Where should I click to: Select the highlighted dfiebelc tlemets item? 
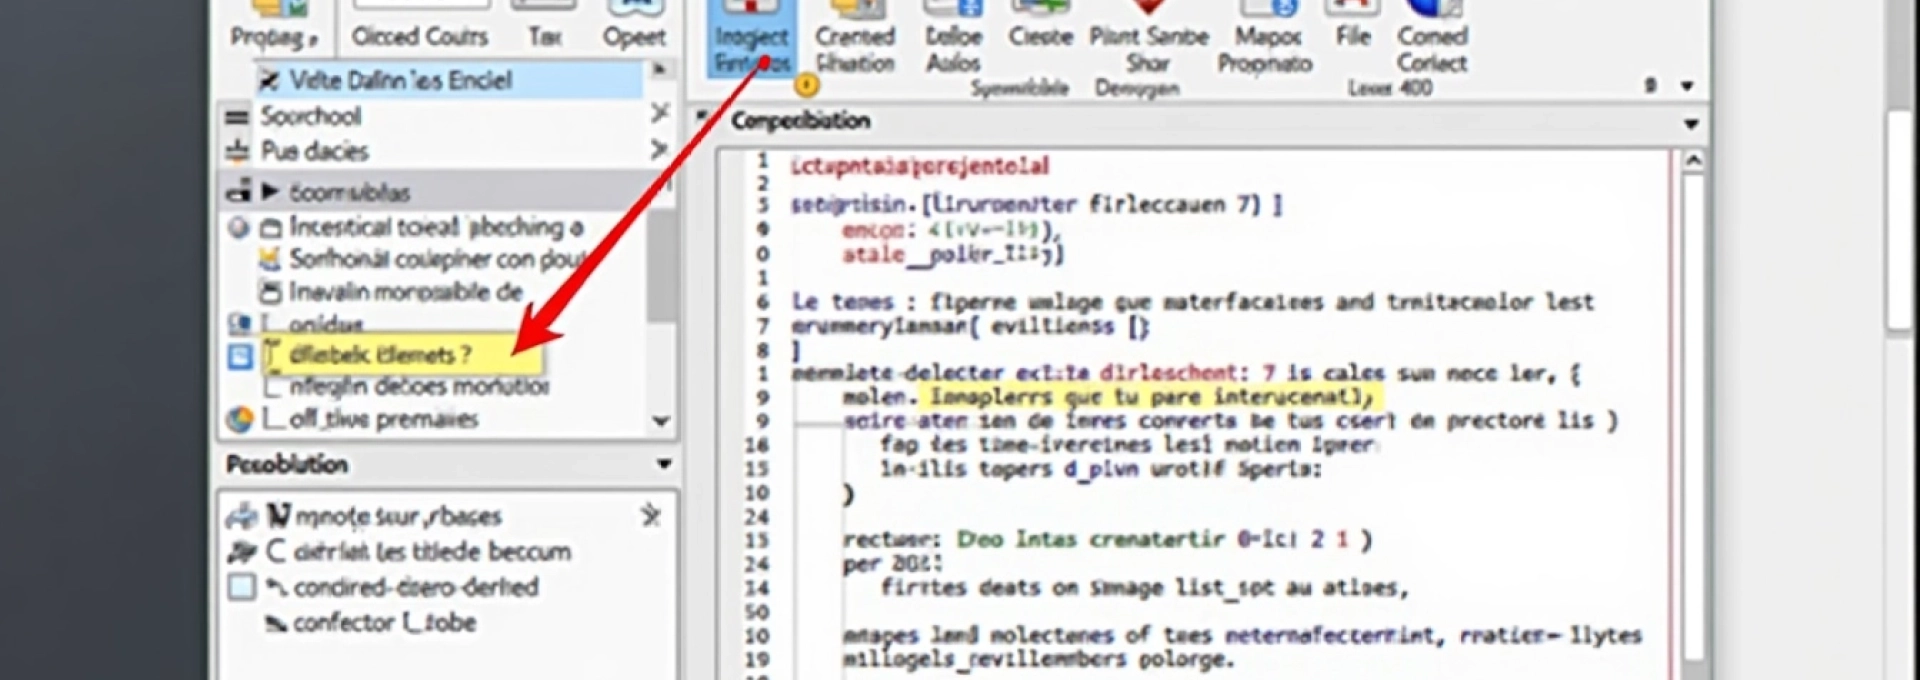tap(402, 354)
